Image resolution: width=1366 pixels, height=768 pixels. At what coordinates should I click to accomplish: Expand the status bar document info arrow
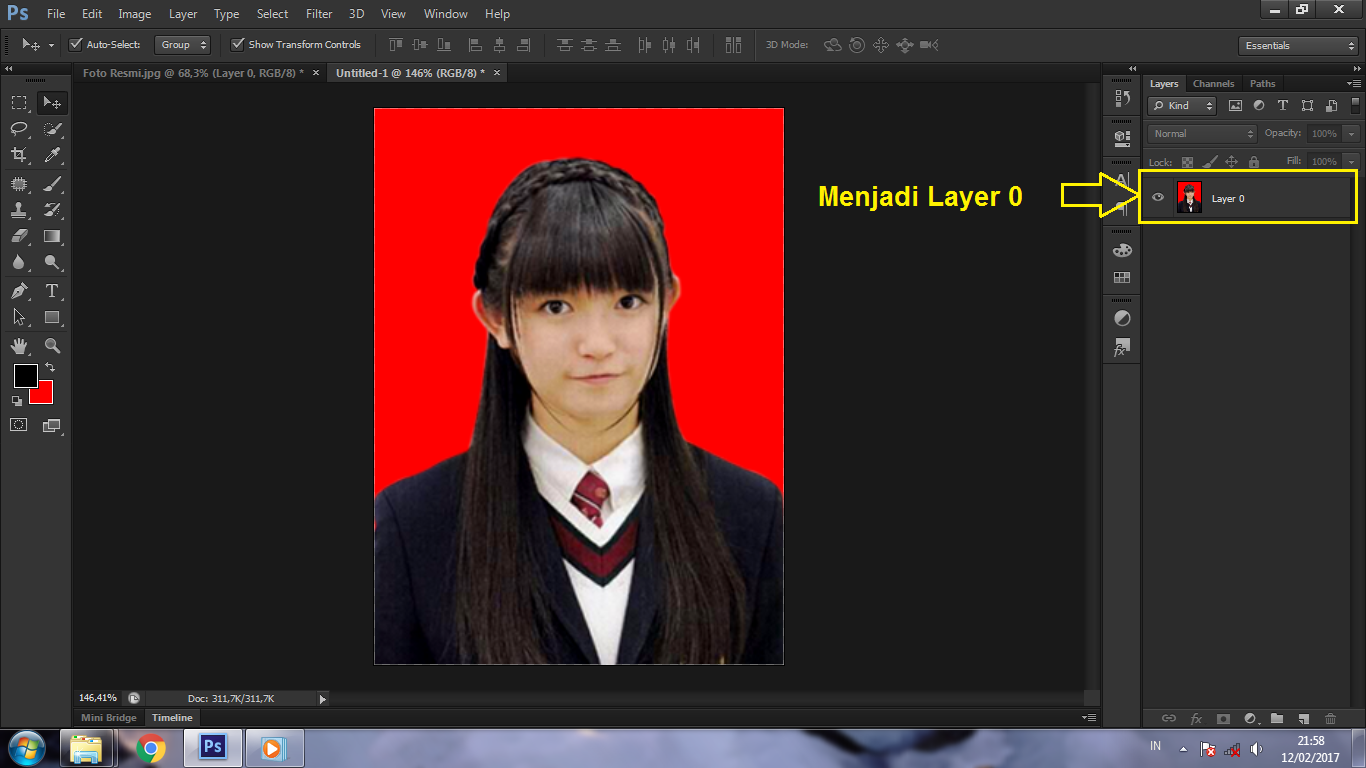321,699
